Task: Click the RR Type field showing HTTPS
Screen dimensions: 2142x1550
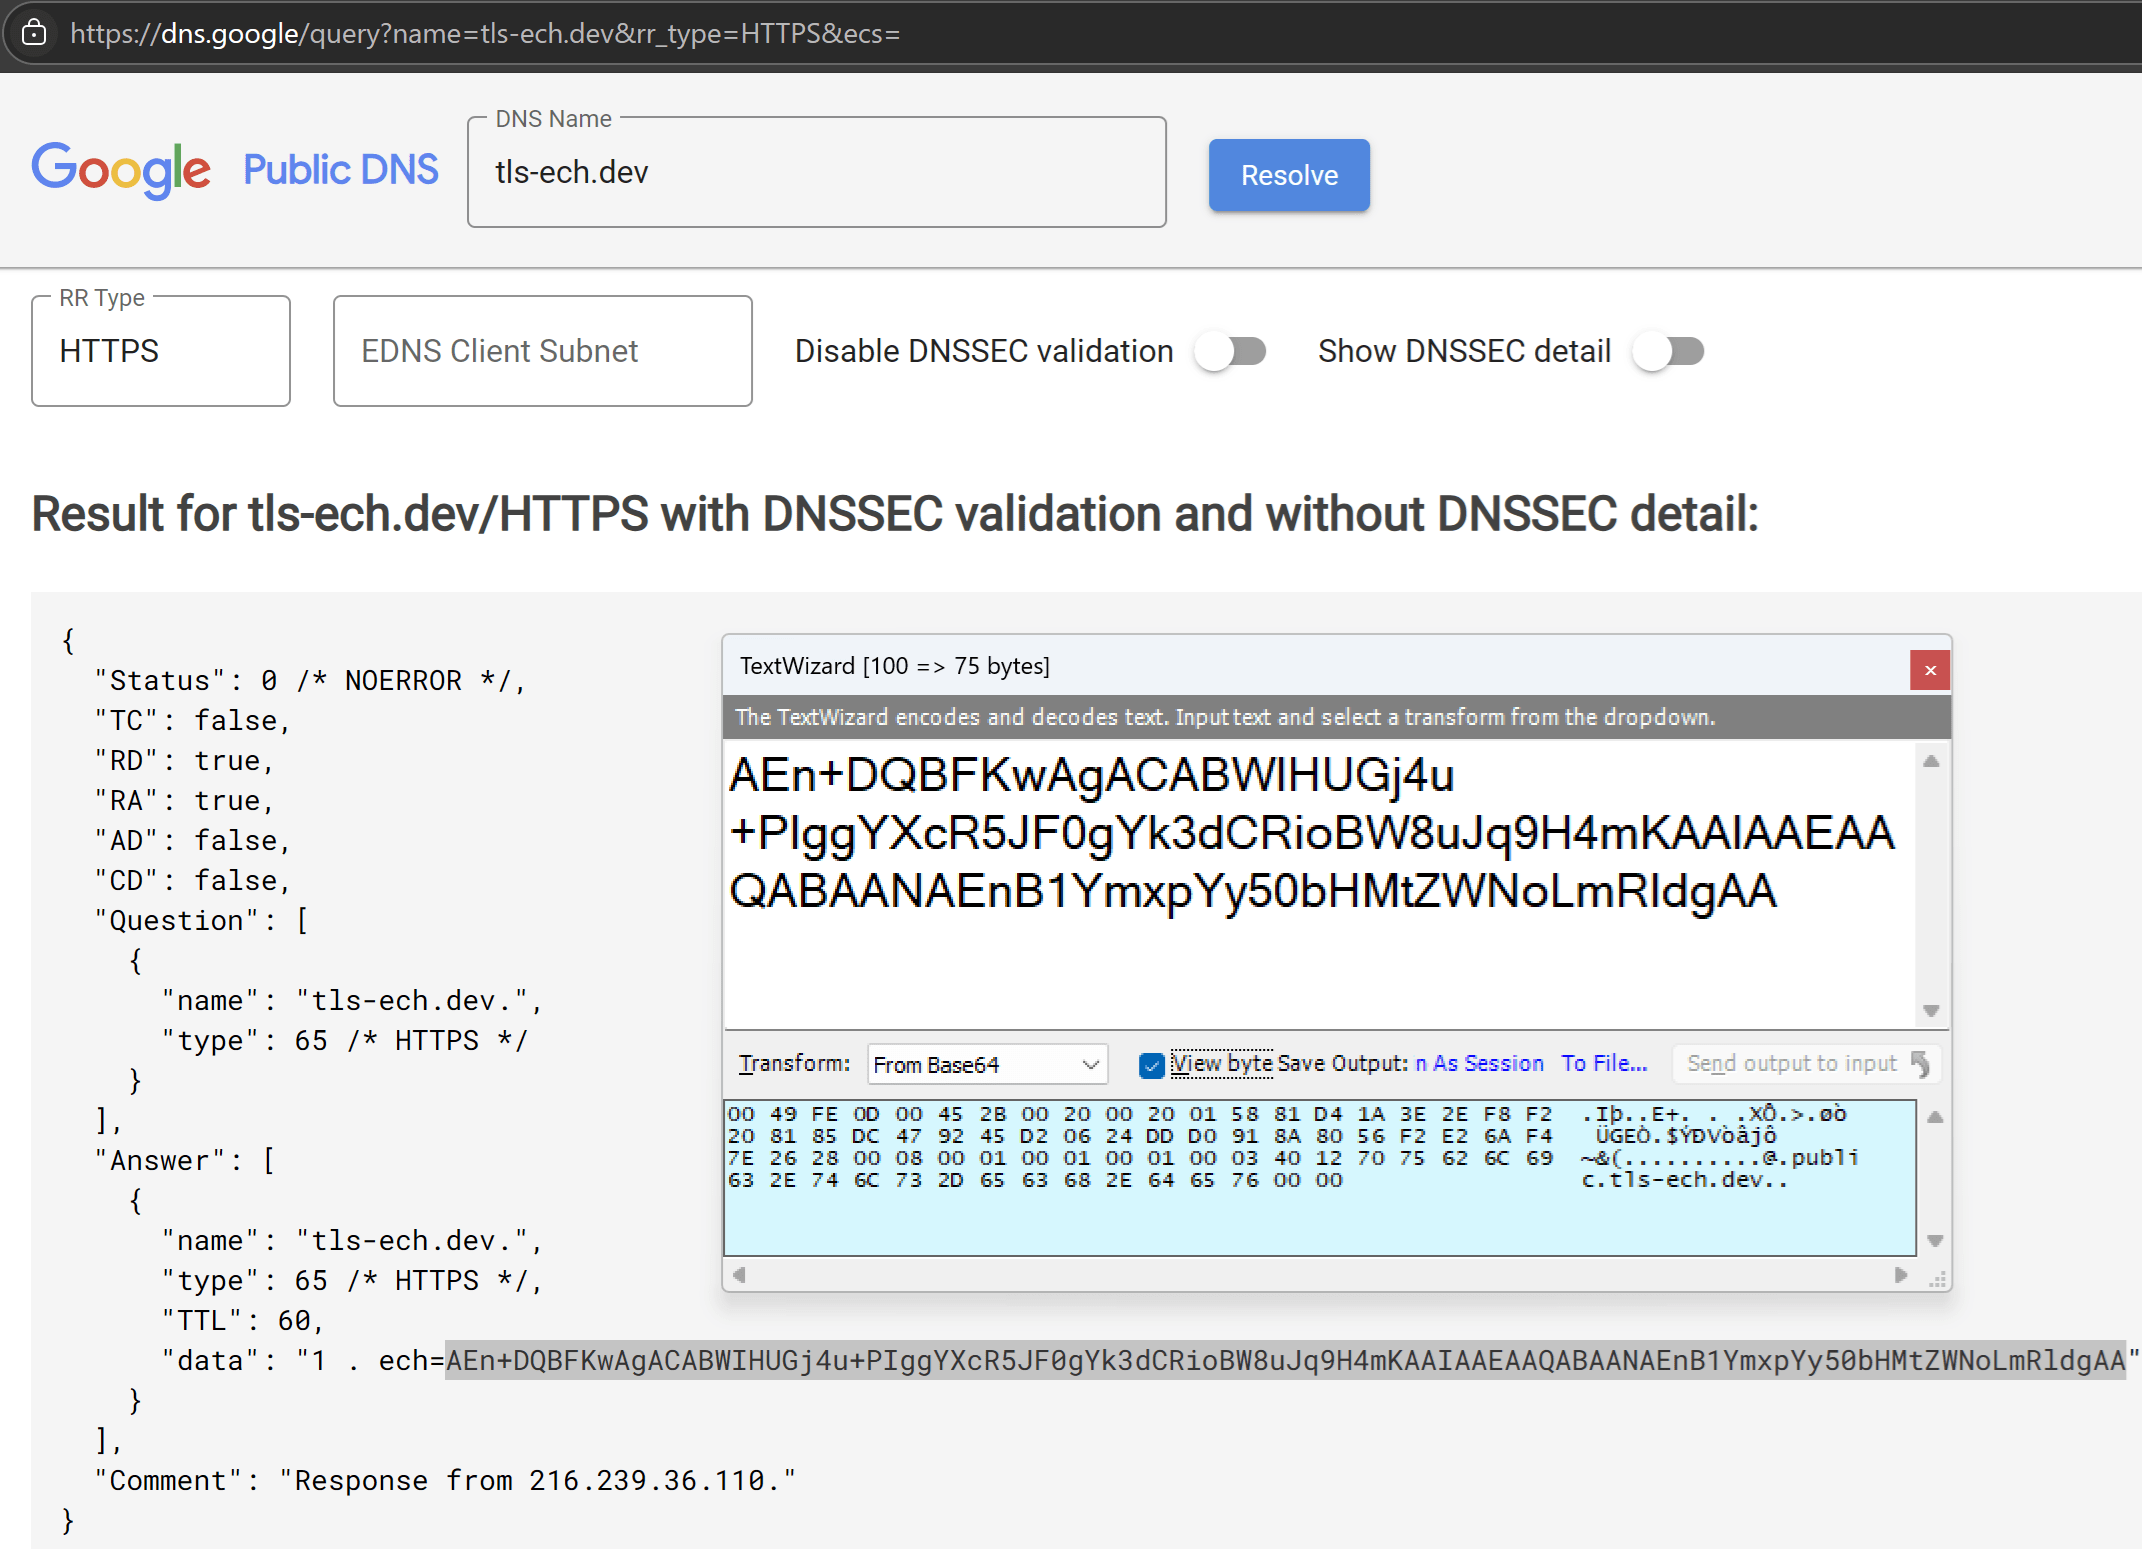Action: [x=161, y=351]
